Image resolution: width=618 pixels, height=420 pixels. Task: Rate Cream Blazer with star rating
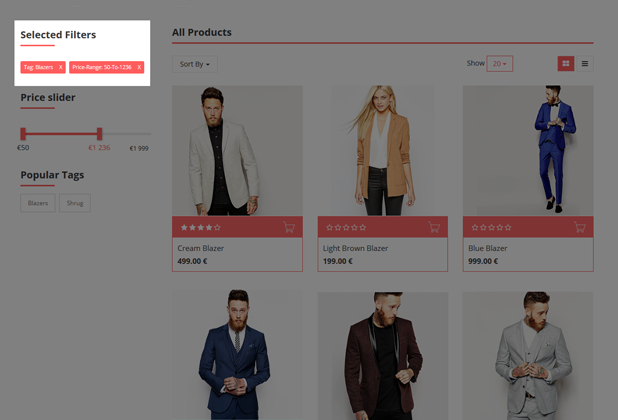[x=201, y=227]
